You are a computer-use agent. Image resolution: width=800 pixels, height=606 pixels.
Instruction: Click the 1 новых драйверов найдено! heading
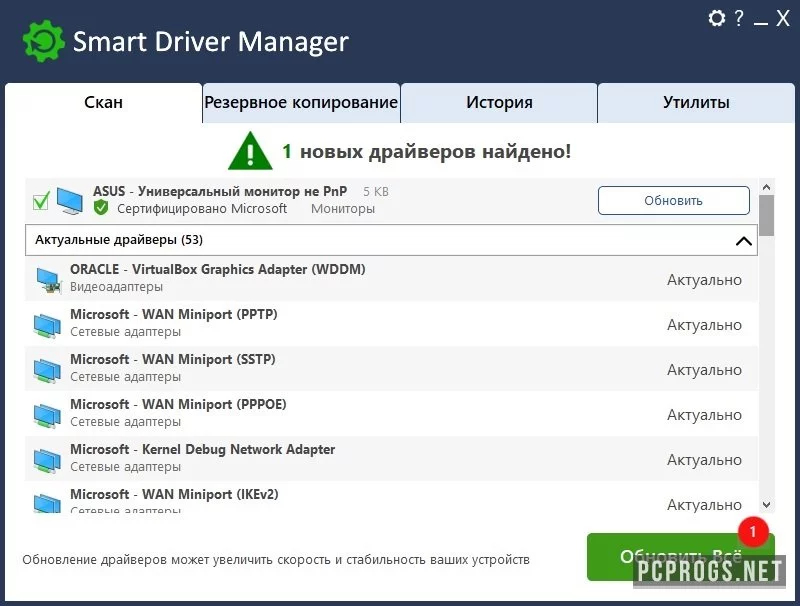(x=427, y=152)
